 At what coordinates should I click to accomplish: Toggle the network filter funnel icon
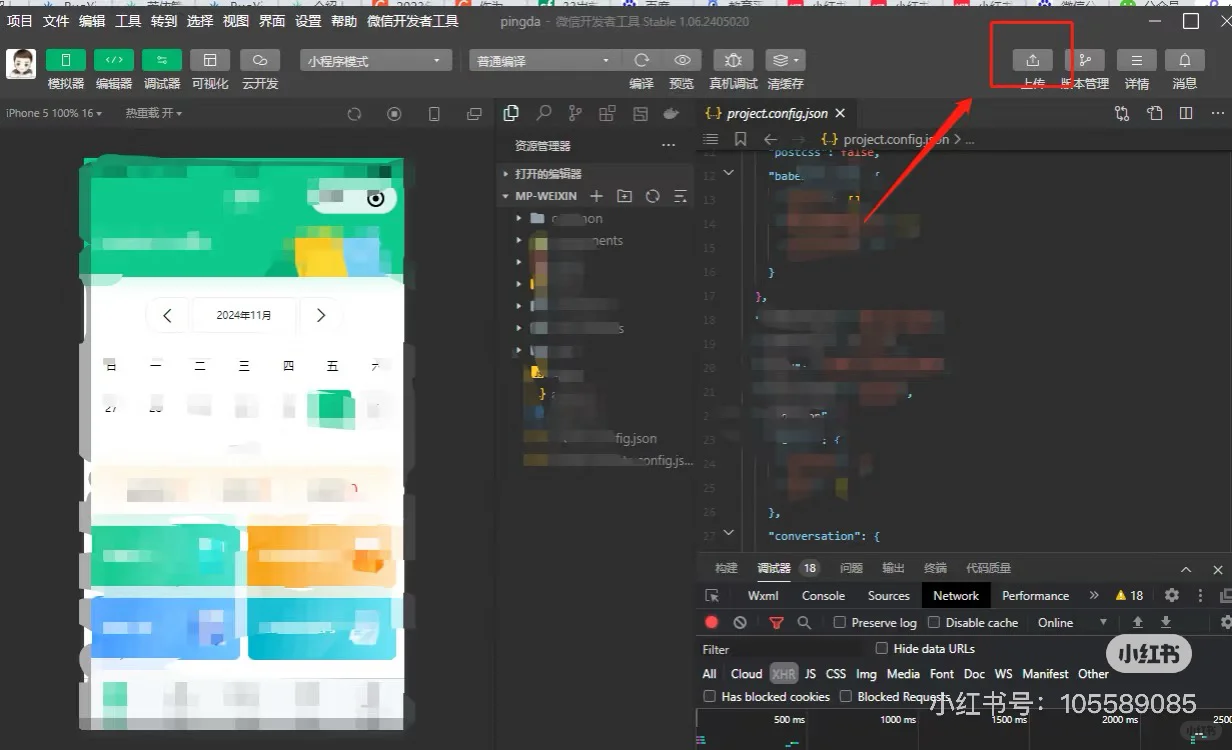pyautogui.click(x=776, y=622)
